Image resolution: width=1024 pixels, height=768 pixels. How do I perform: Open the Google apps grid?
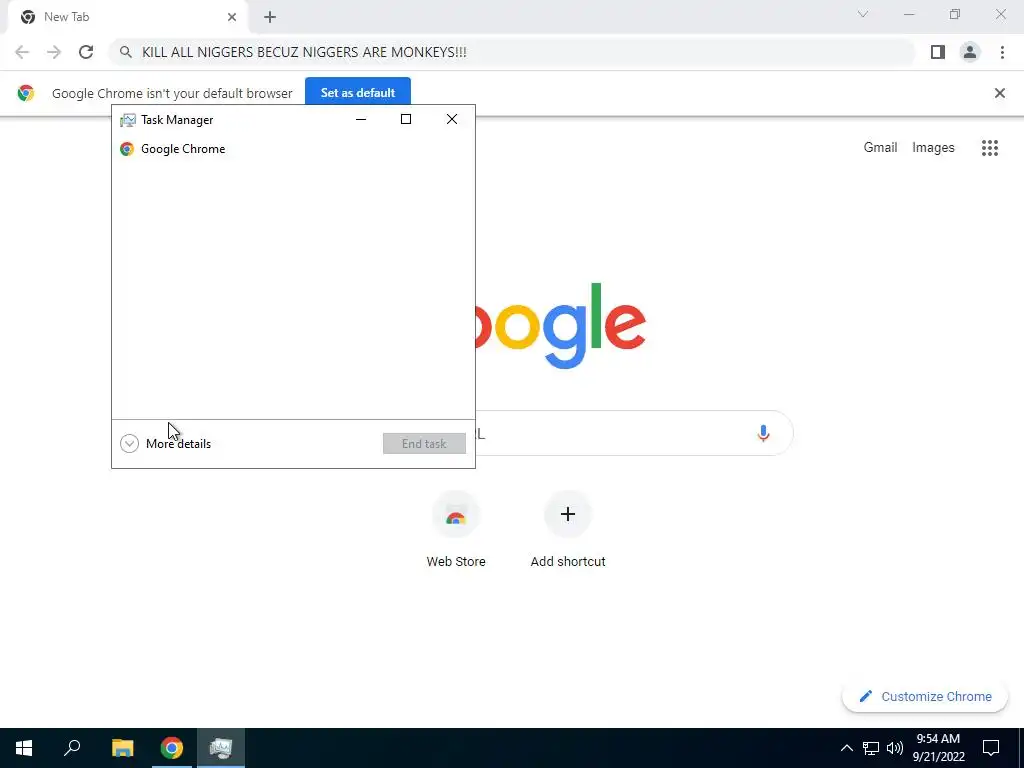pos(989,148)
